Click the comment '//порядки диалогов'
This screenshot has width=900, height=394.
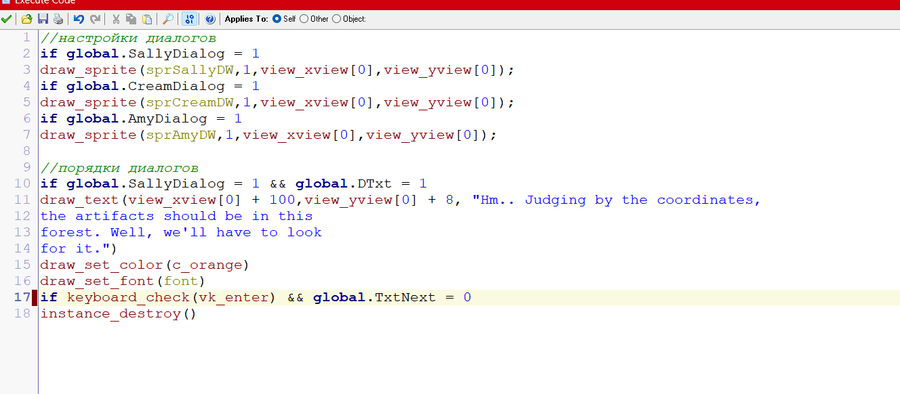point(119,168)
